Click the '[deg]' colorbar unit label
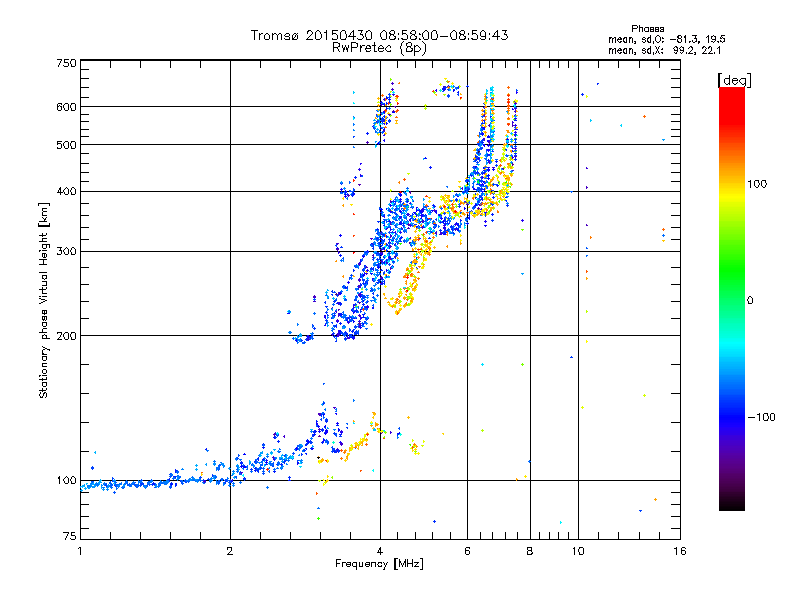800x600 pixels. click(x=735, y=80)
